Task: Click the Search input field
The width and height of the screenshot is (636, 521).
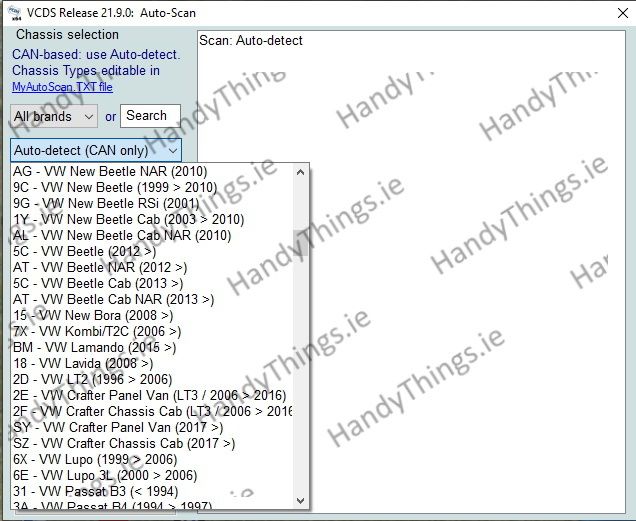Action: [x=150, y=116]
